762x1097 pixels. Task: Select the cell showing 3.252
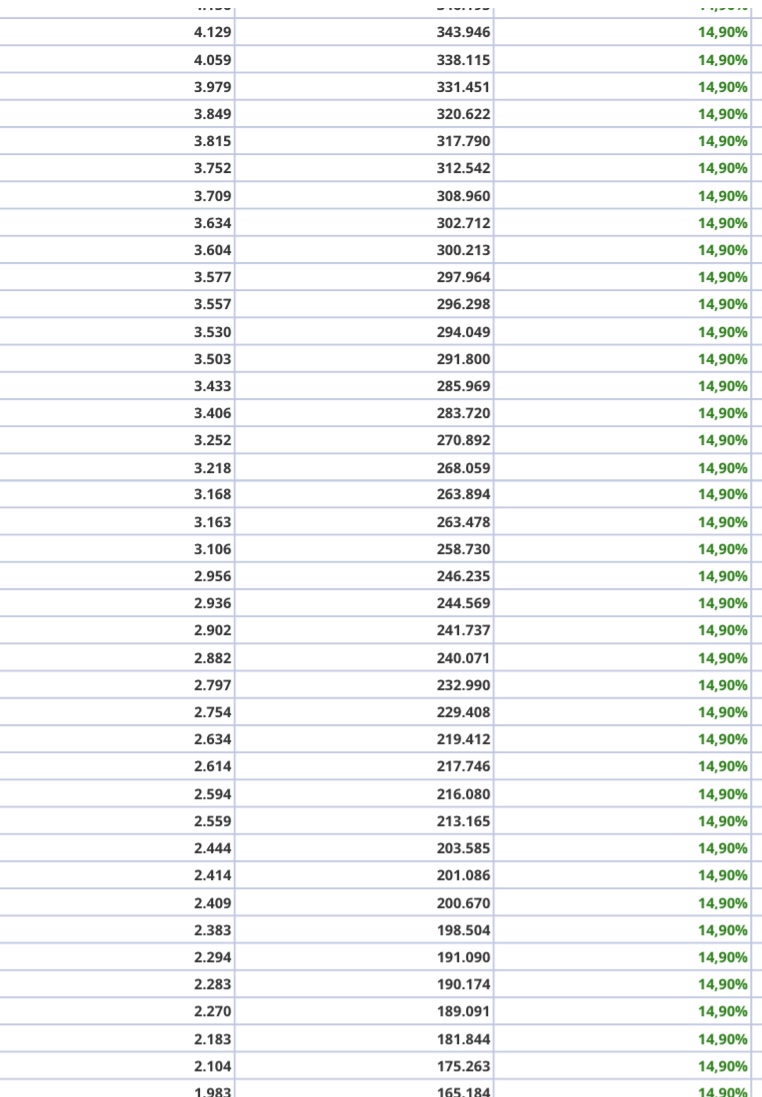(x=213, y=440)
